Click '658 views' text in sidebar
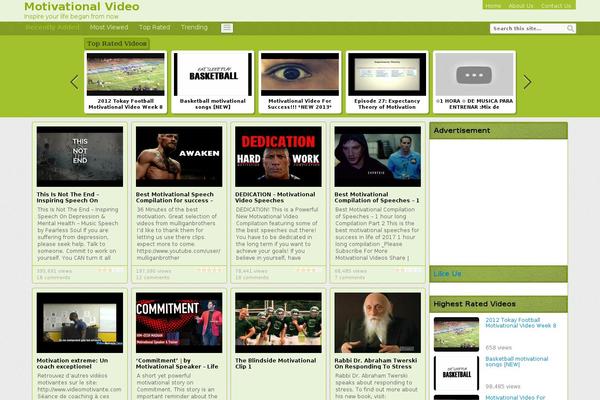This screenshot has width=600, height=400. (499, 348)
